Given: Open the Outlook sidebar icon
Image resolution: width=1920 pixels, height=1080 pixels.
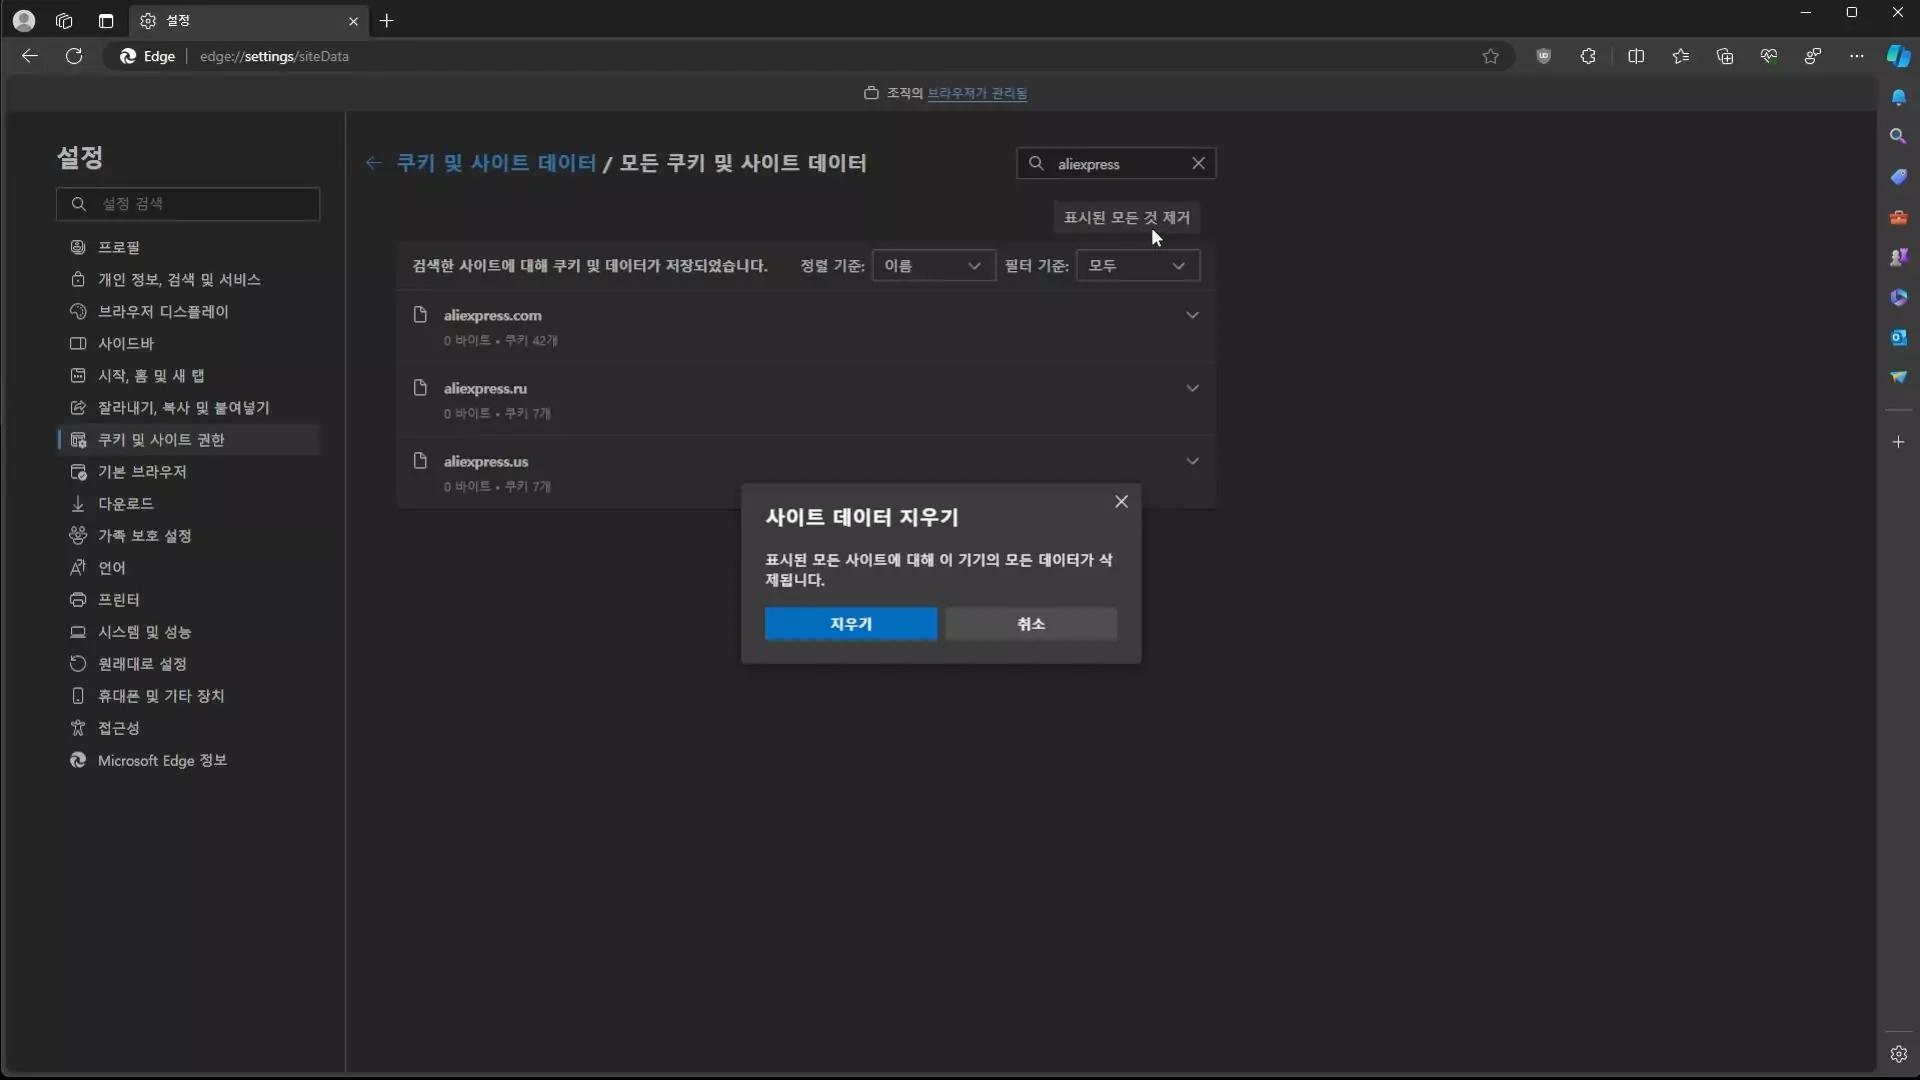Looking at the screenshot, I should coord(1901,338).
